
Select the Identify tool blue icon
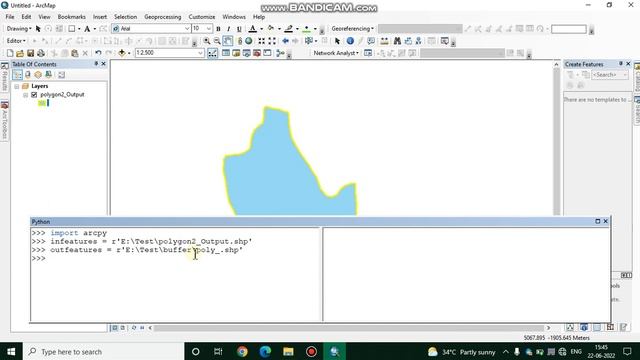pyautogui.click(x=350, y=41)
